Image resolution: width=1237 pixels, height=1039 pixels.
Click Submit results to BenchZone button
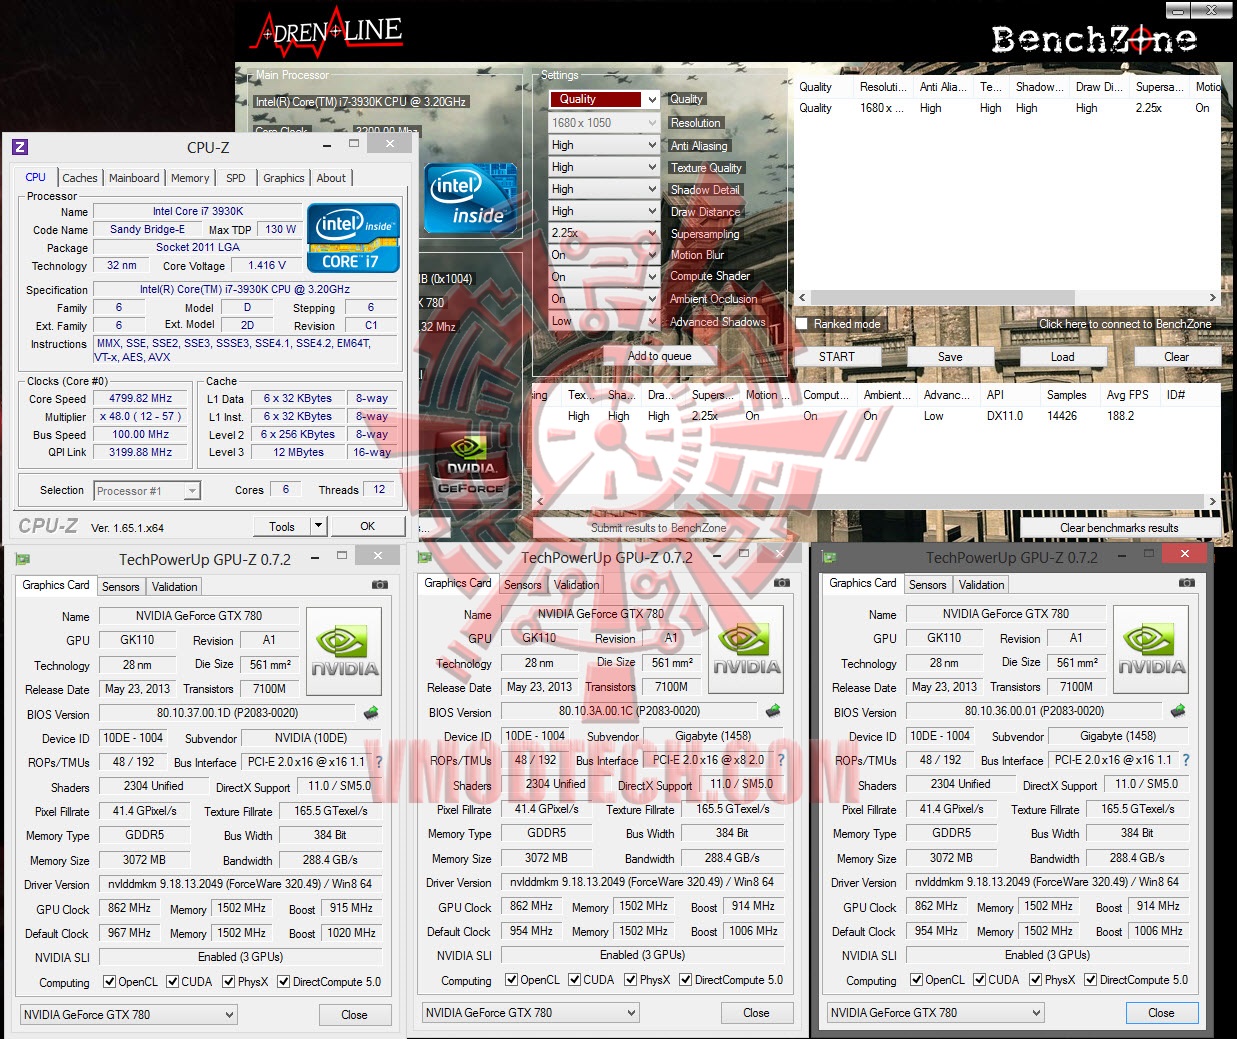coord(659,528)
